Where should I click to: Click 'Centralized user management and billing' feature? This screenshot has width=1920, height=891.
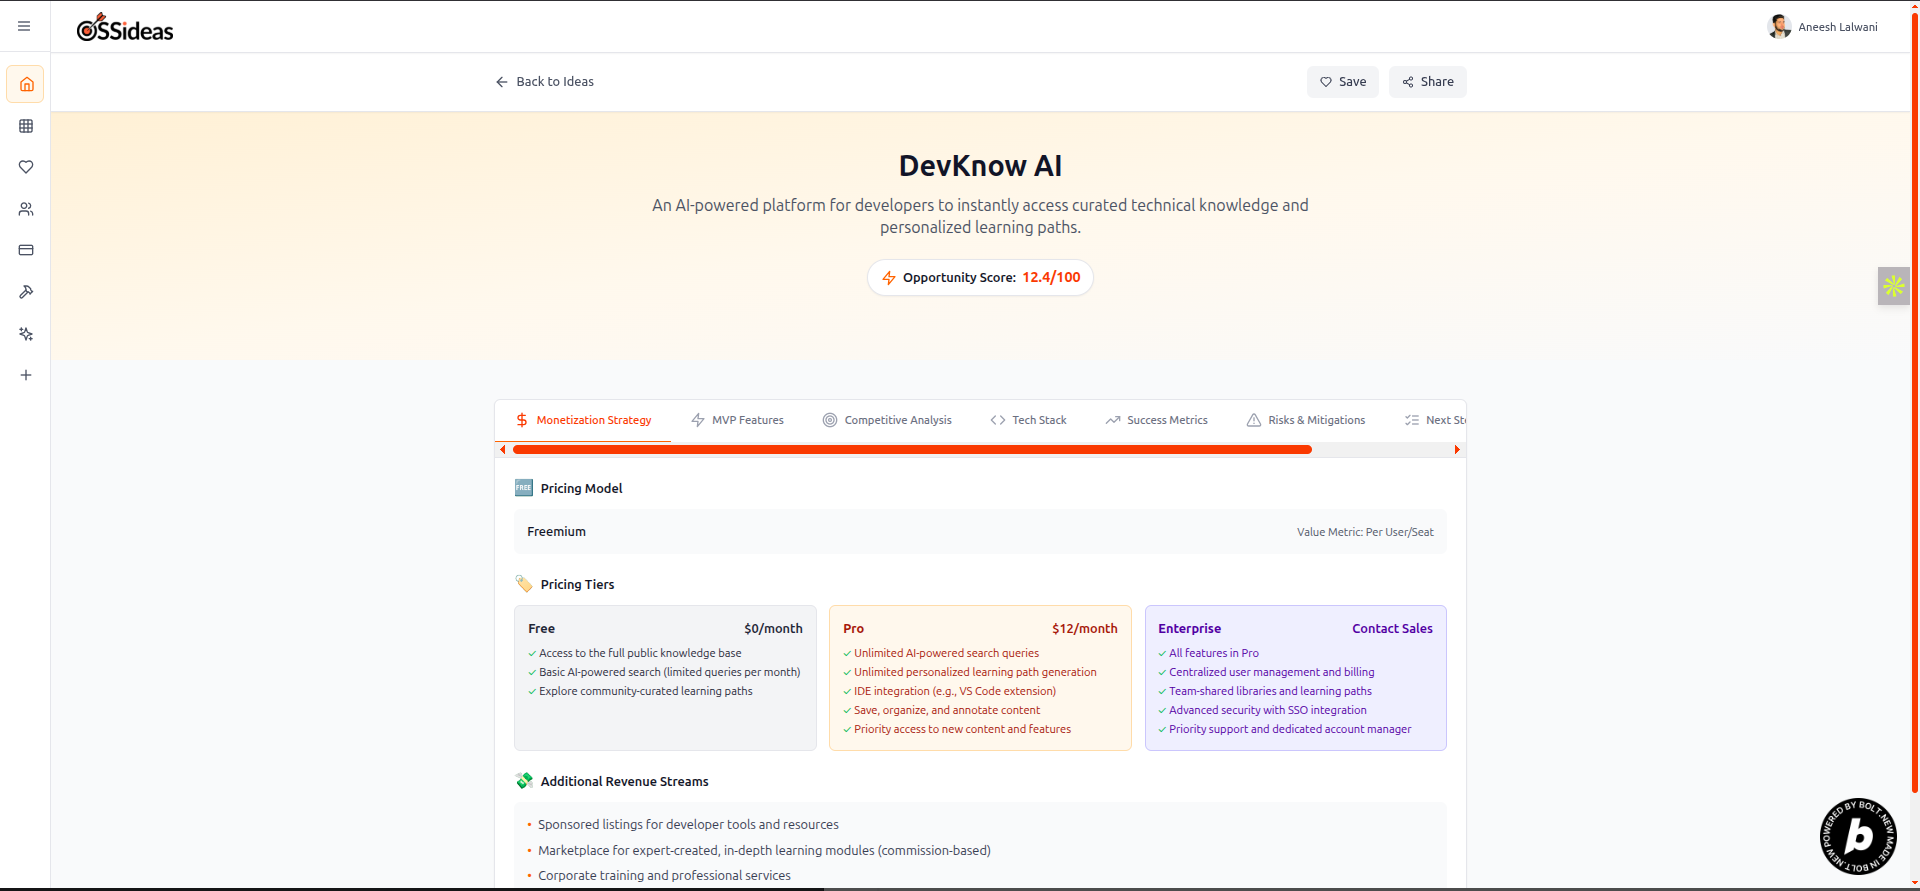tap(1272, 672)
